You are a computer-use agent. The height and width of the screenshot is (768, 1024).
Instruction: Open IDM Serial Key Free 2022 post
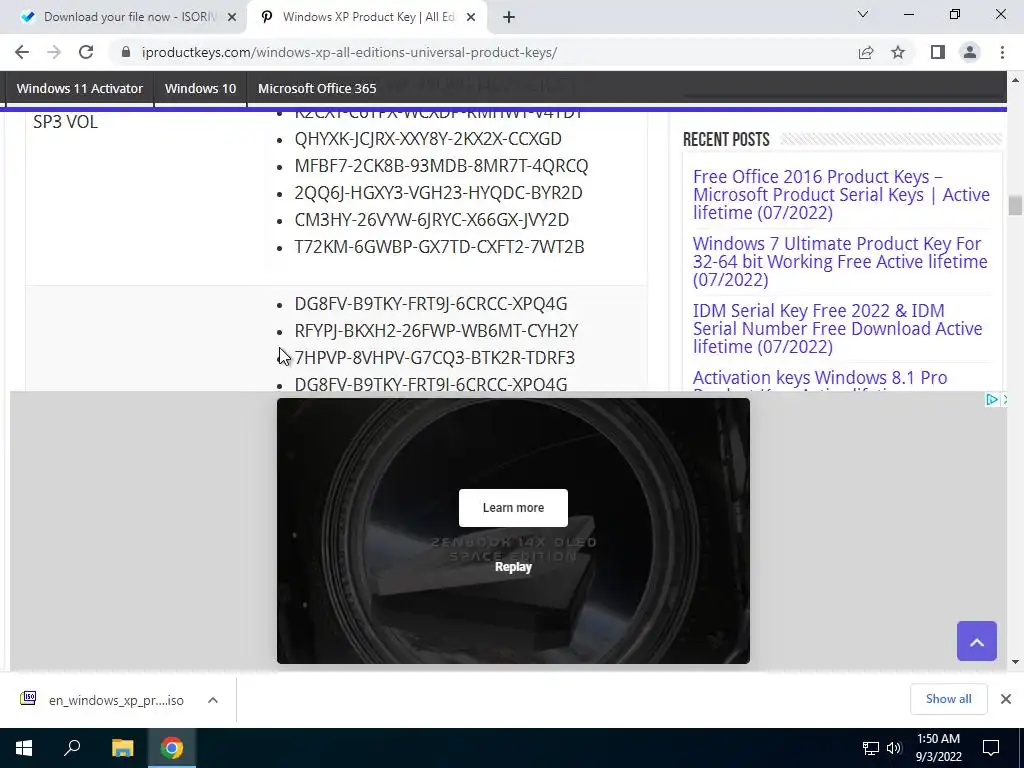click(x=837, y=328)
